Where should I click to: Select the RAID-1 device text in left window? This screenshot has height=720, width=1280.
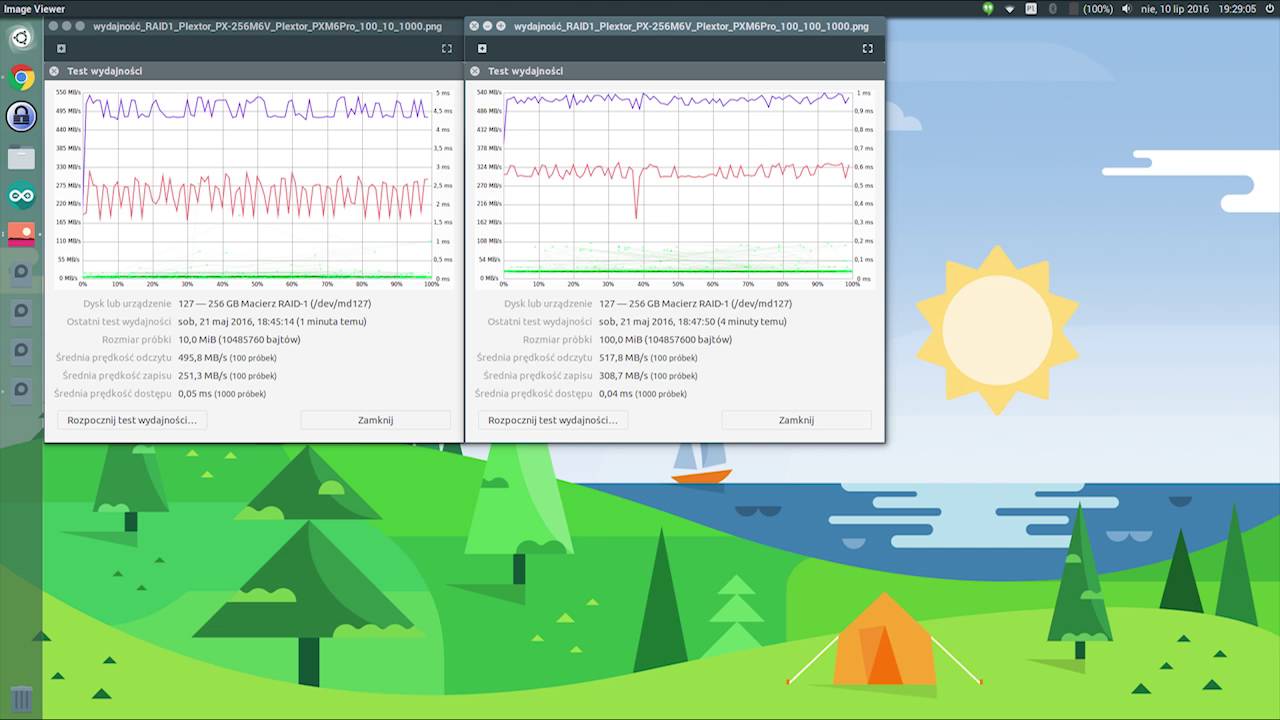click(x=274, y=303)
